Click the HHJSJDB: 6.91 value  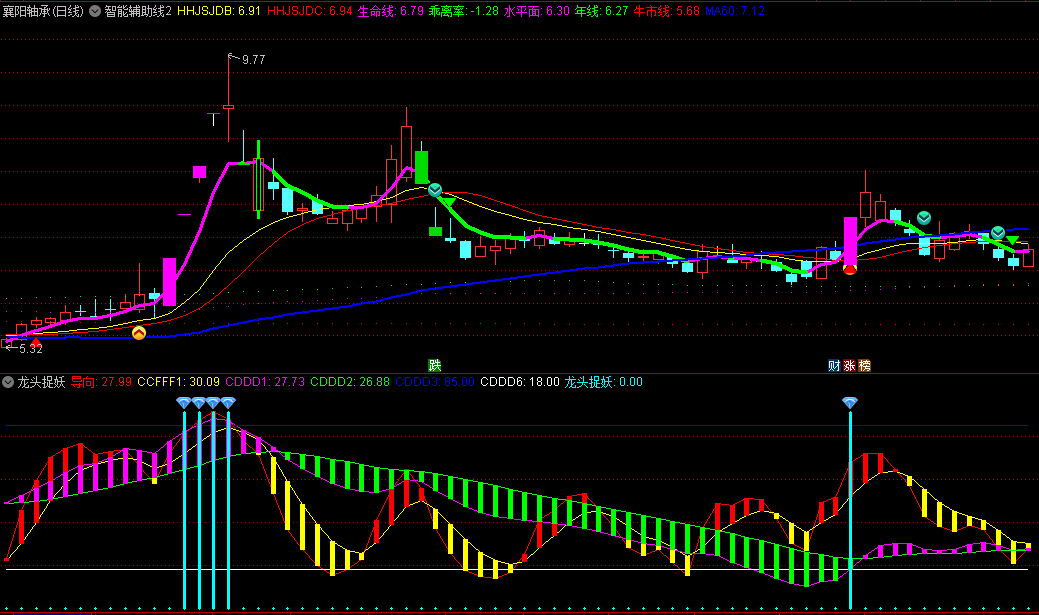(219, 11)
